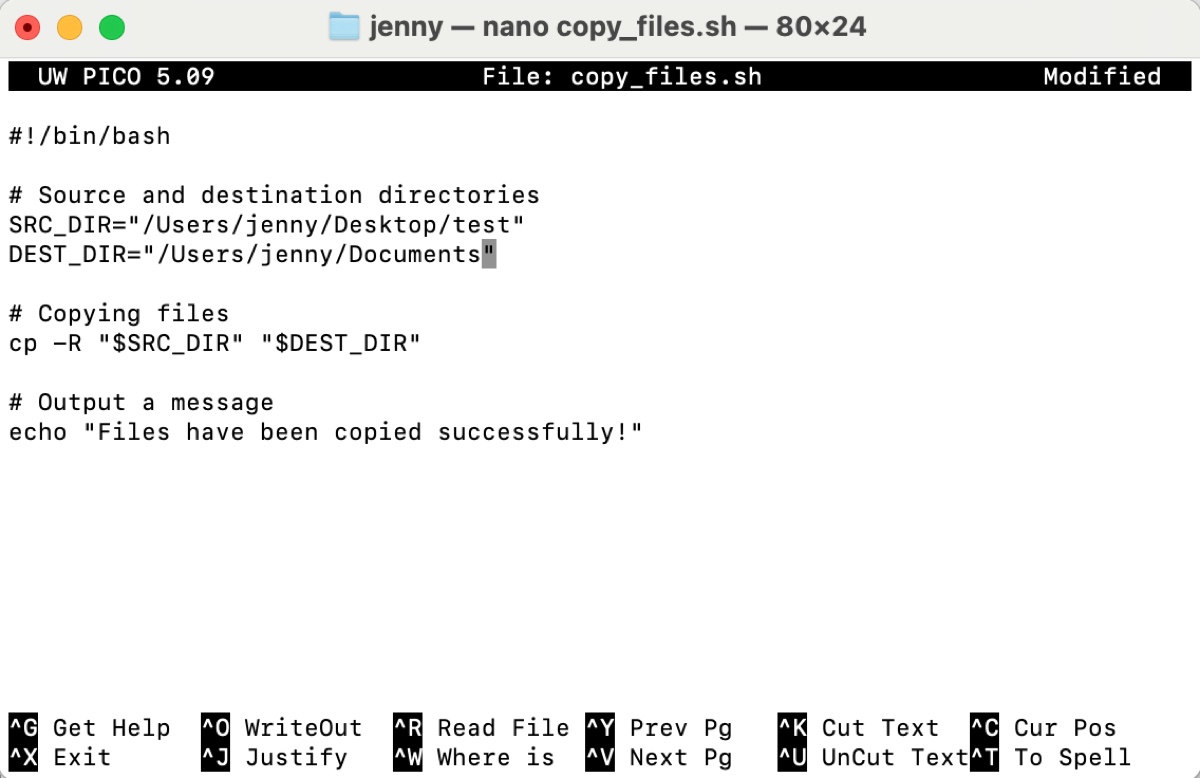1200x778 pixels.
Task: Click the ^C Cur Pos shortcut
Action: click(1043, 728)
